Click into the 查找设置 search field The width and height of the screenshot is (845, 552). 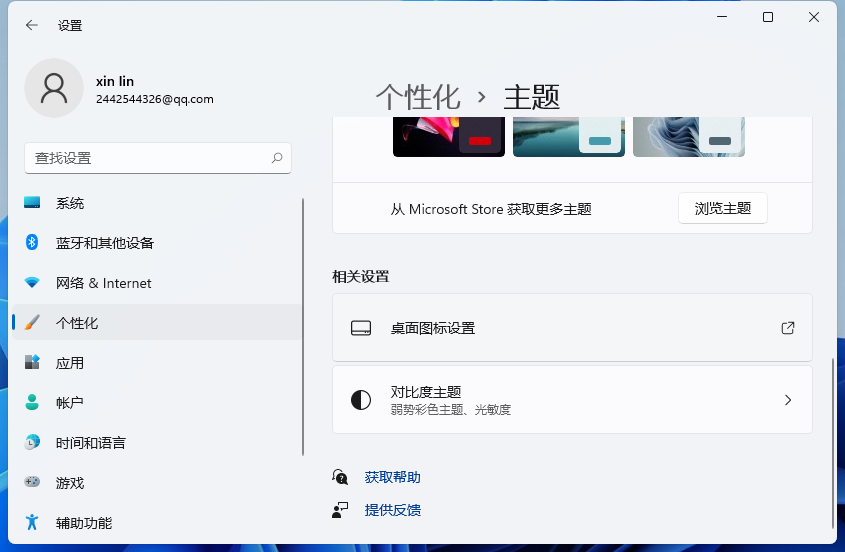tap(145, 158)
